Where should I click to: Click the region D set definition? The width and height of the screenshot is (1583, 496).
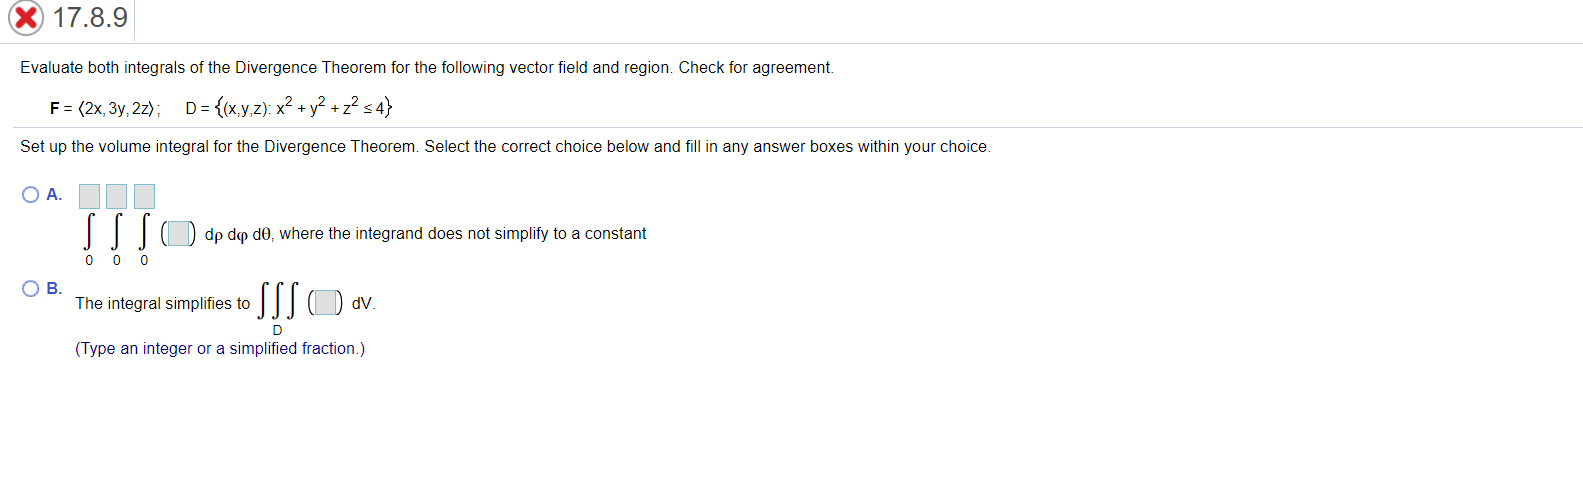pos(289,106)
